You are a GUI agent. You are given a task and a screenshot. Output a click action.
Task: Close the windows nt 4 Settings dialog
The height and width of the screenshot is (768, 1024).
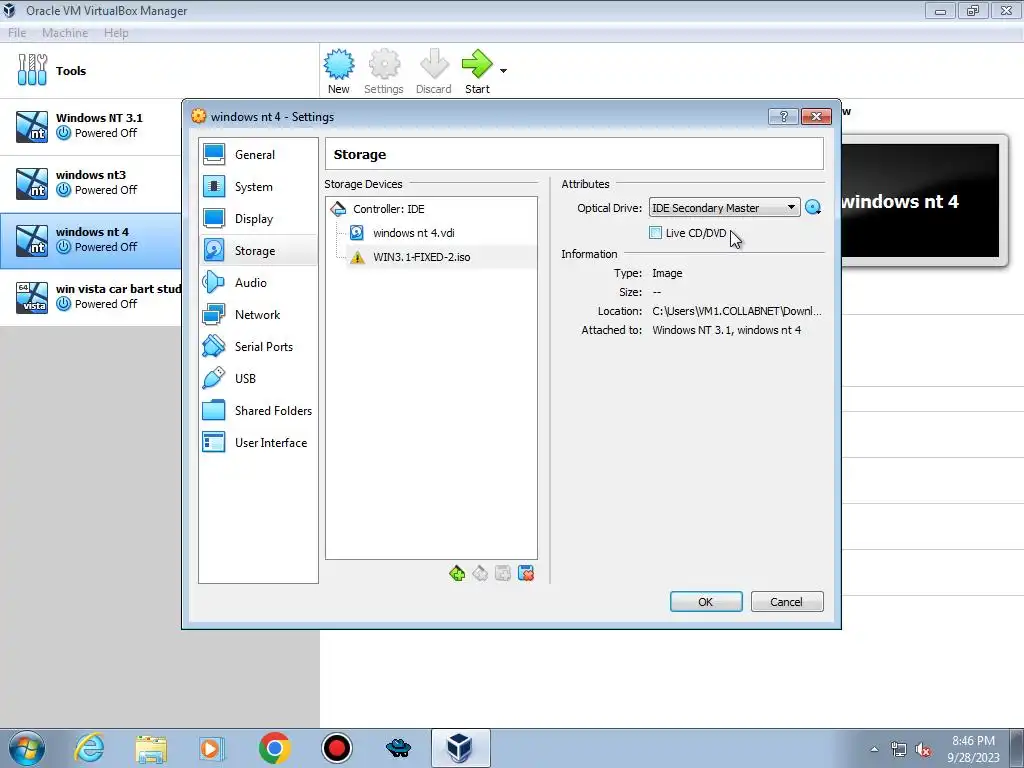click(816, 116)
